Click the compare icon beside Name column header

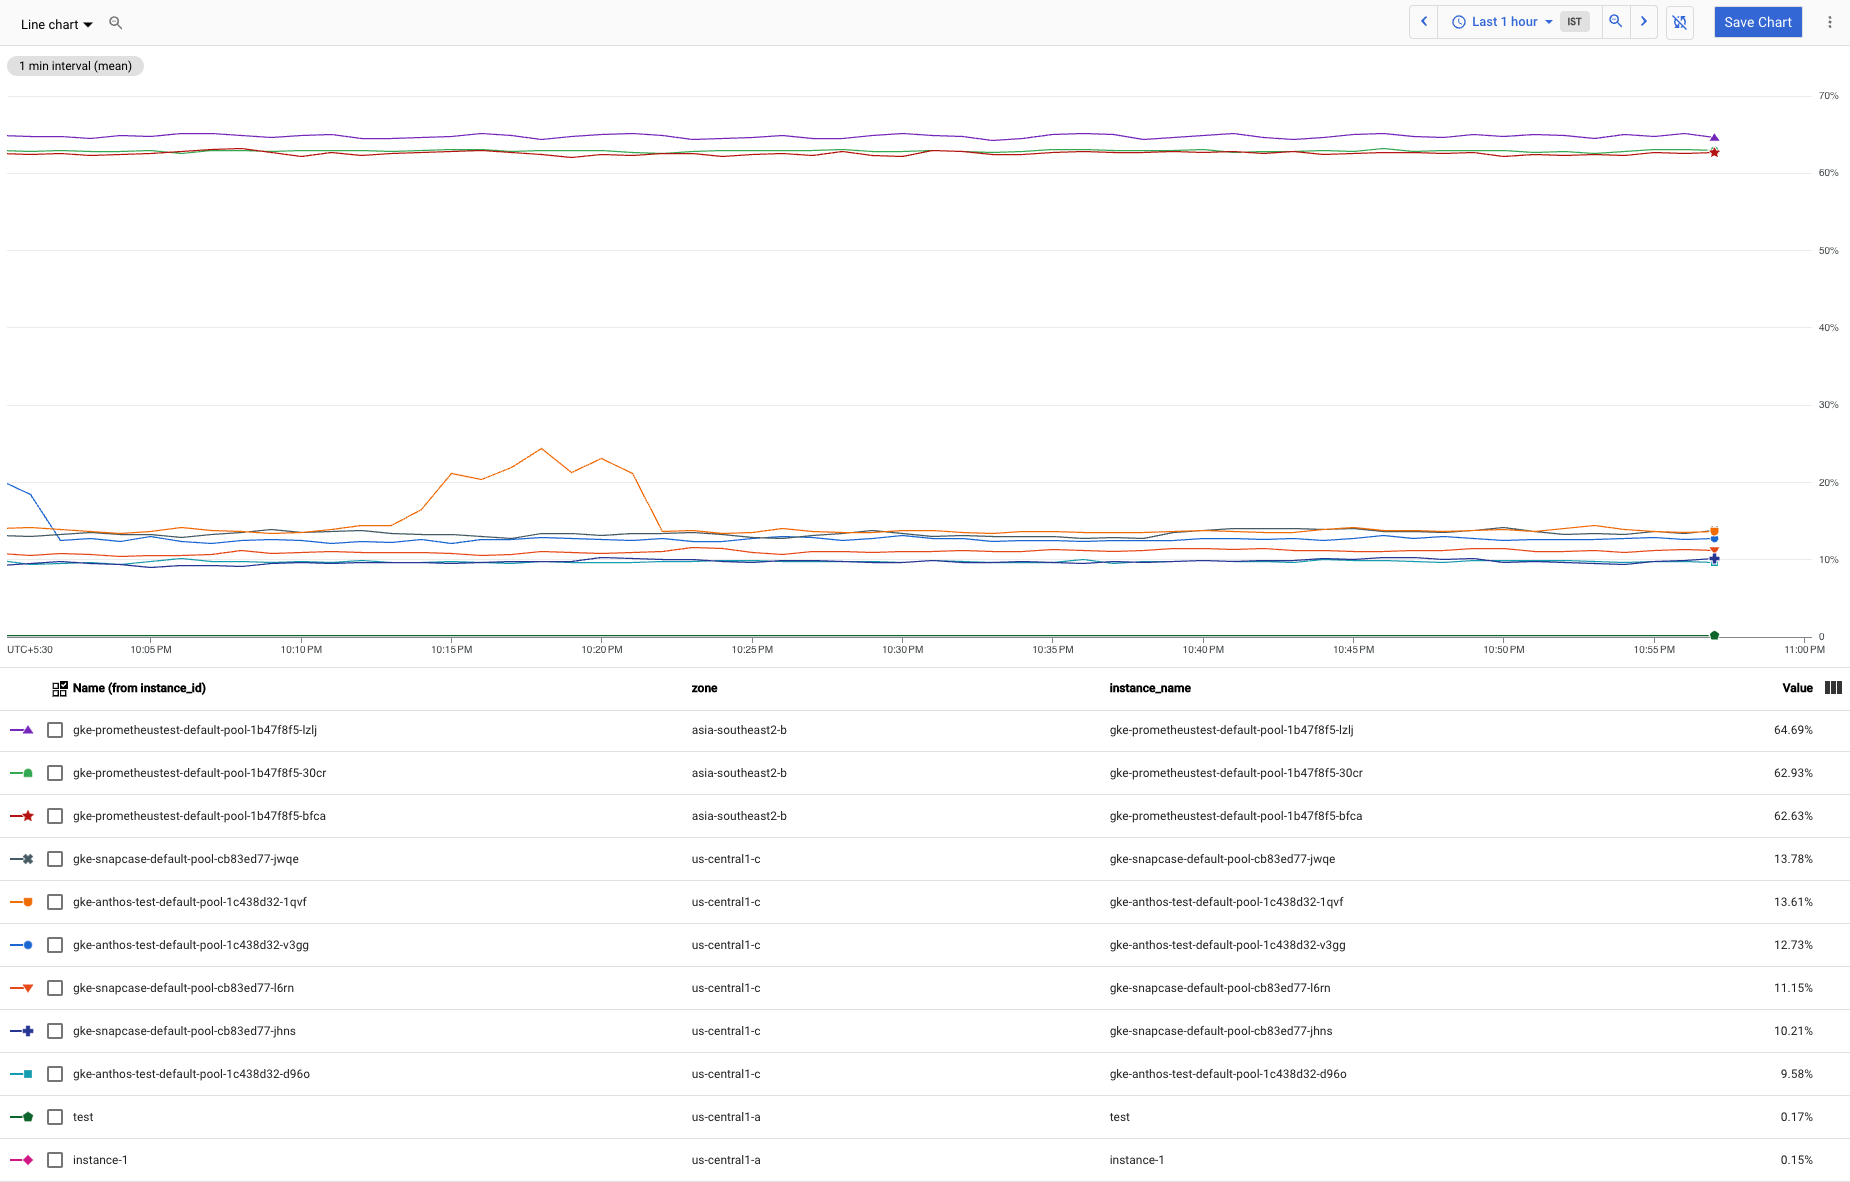click(x=59, y=688)
